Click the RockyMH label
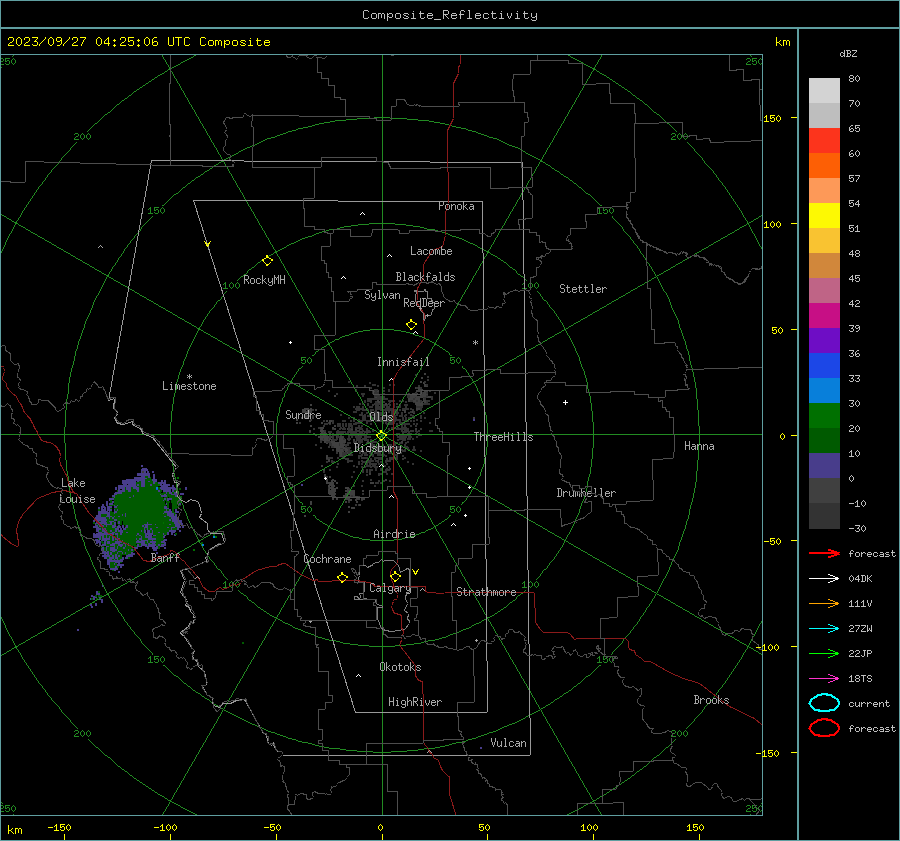 pos(264,280)
